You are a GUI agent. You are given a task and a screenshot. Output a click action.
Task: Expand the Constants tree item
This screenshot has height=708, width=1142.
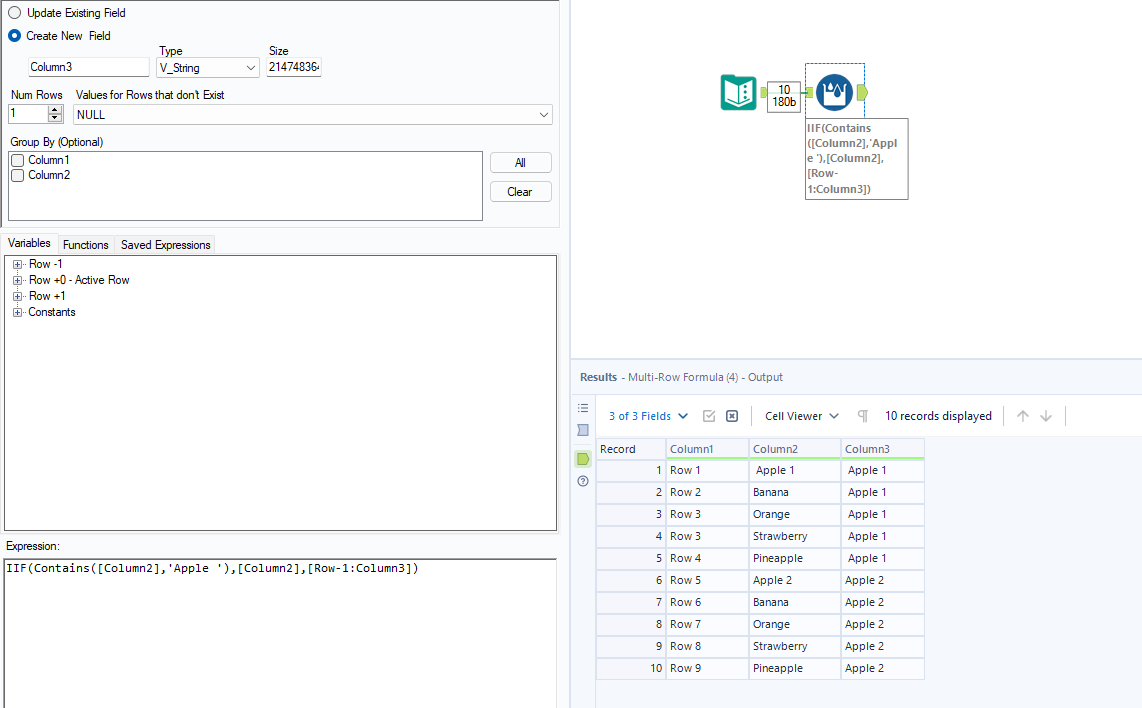(17, 311)
